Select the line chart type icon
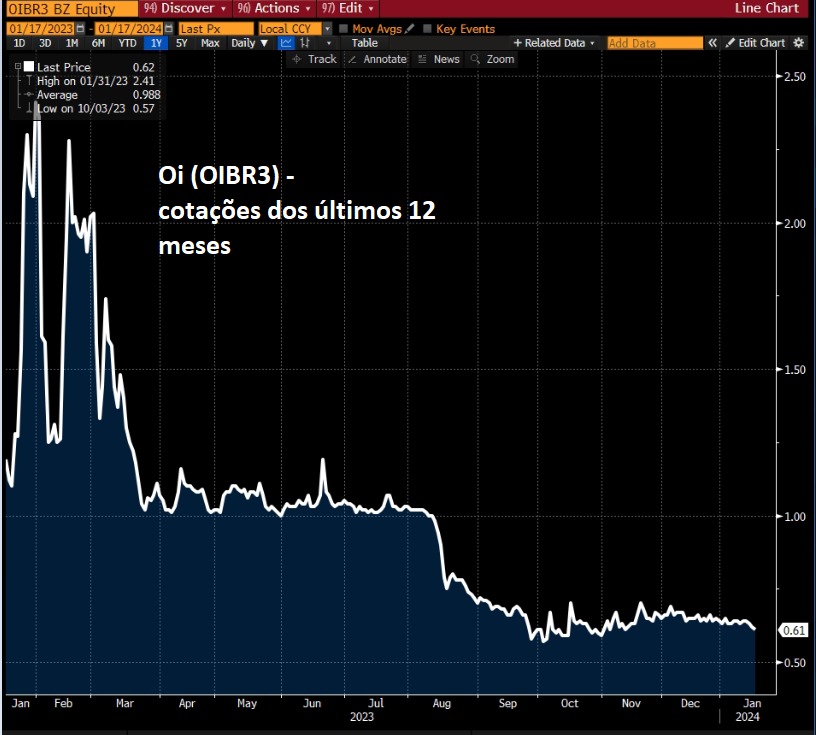 (286, 43)
